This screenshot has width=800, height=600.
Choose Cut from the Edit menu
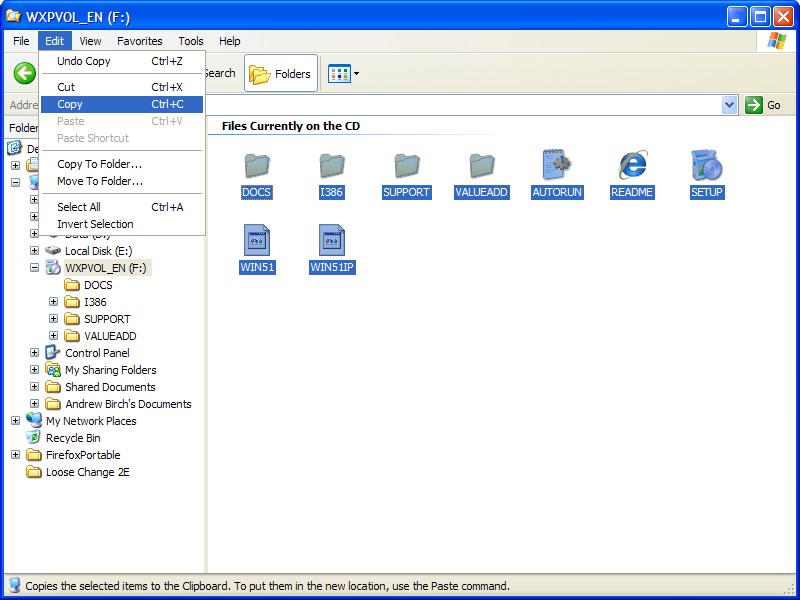pyautogui.click(x=122, y=87)
